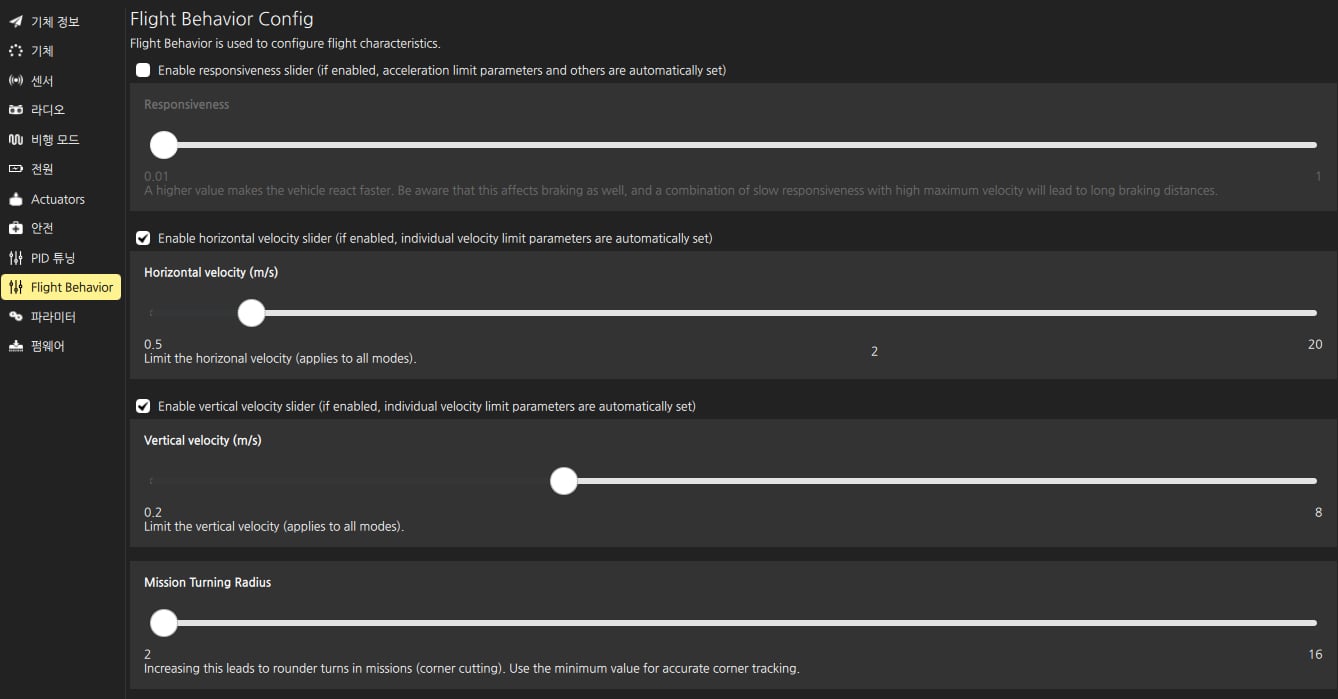Click the 안전 medical kit icon
This screenshot has width=1338, height=699.
point(15,228)
